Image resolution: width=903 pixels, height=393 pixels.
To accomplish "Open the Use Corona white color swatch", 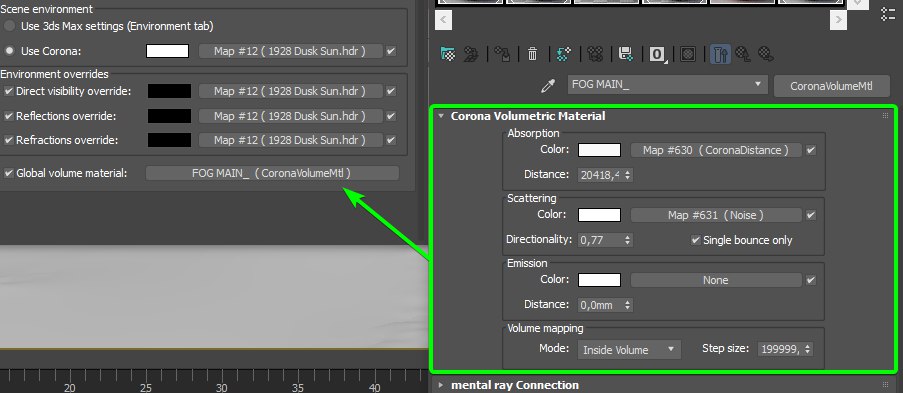I will (168, 51).
